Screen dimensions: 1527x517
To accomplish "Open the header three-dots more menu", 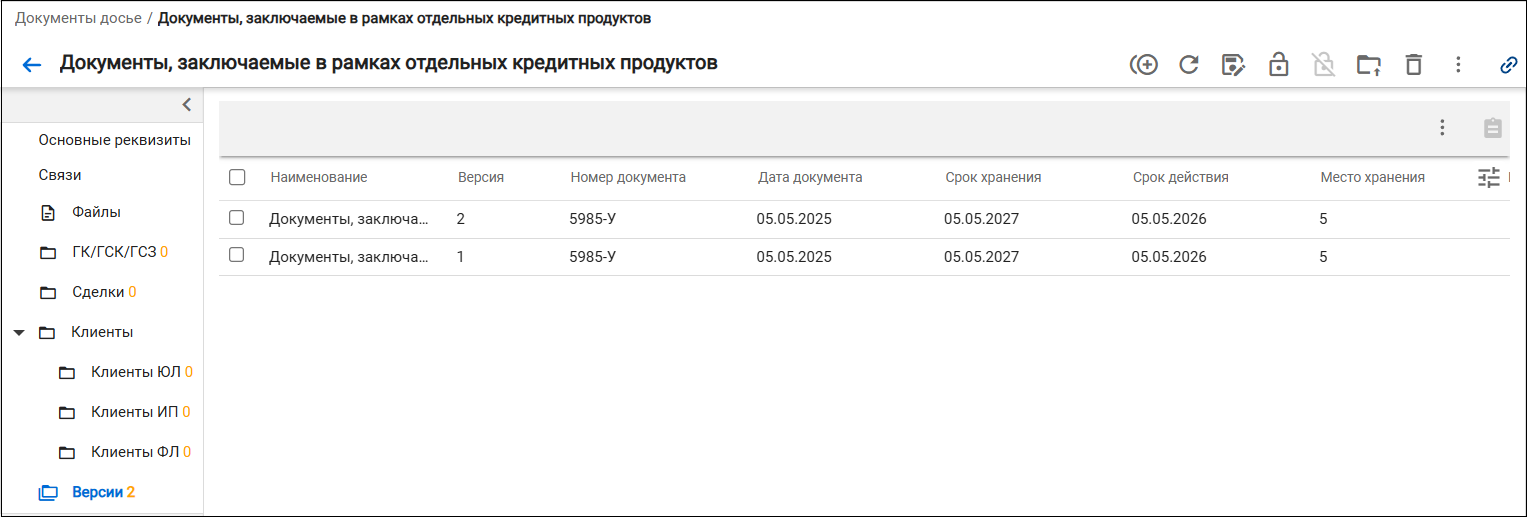I will point(1458,65).
